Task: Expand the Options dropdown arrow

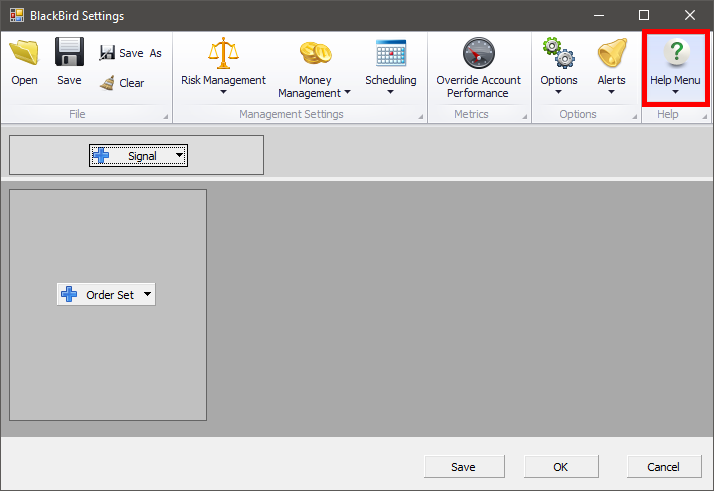Action: point(558,92)
